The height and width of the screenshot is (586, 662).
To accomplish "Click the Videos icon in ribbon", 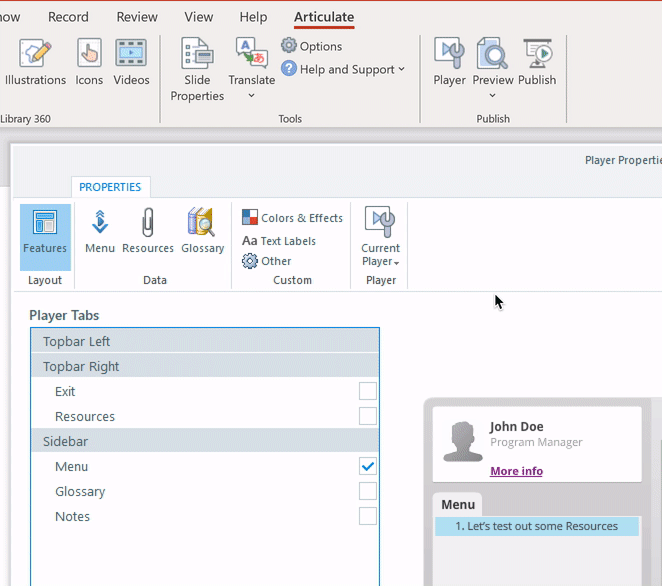I will point(131,62).
